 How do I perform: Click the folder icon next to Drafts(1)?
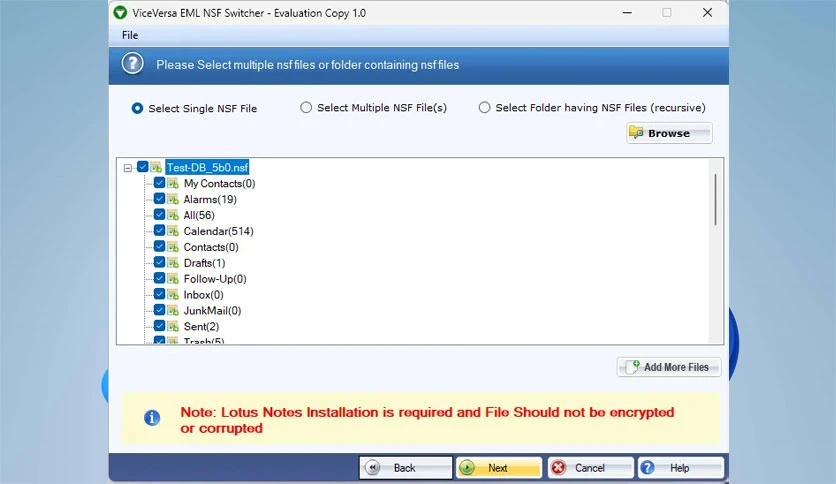(x=173, y=263)
